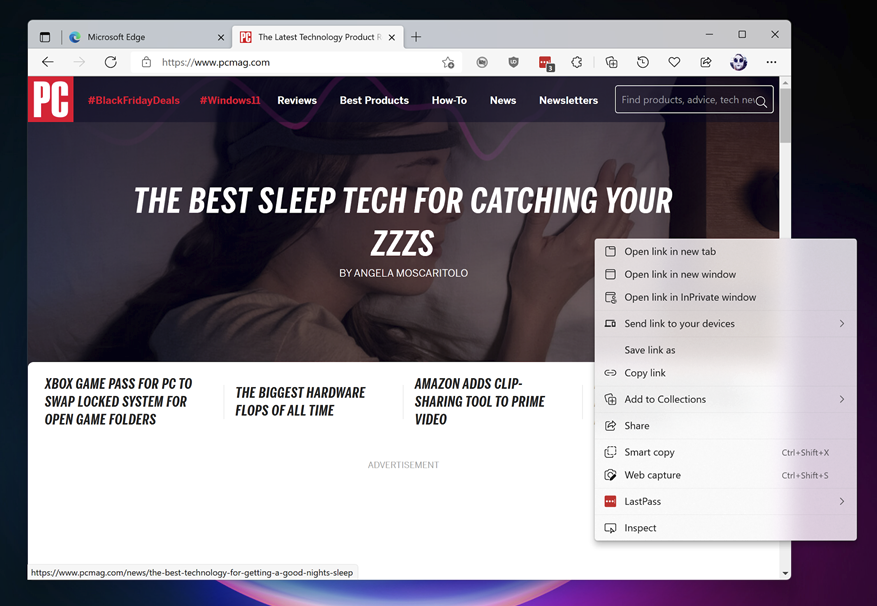Click the browser Forward arrow
The image size is (877, 606).
click(x=79, y=62)
